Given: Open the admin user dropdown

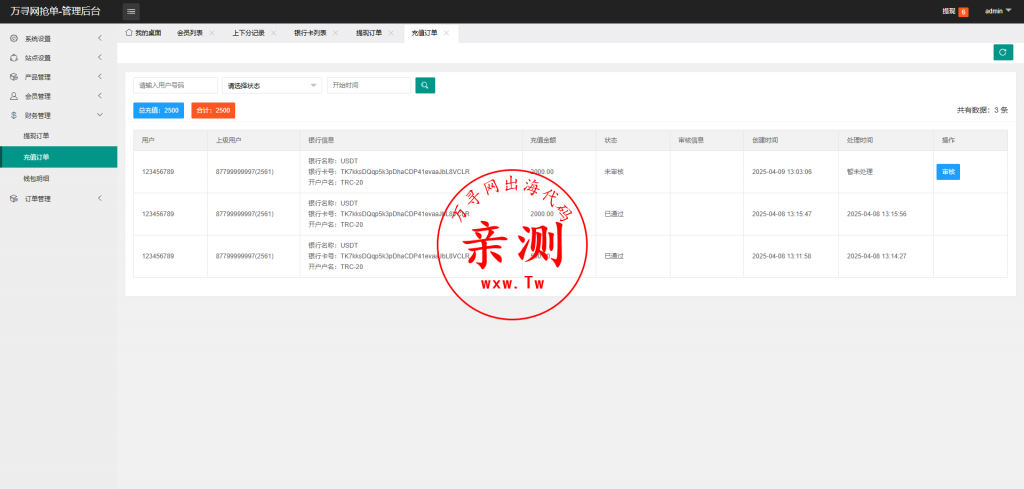Looking at the screenshot, I should coord(998,11).
